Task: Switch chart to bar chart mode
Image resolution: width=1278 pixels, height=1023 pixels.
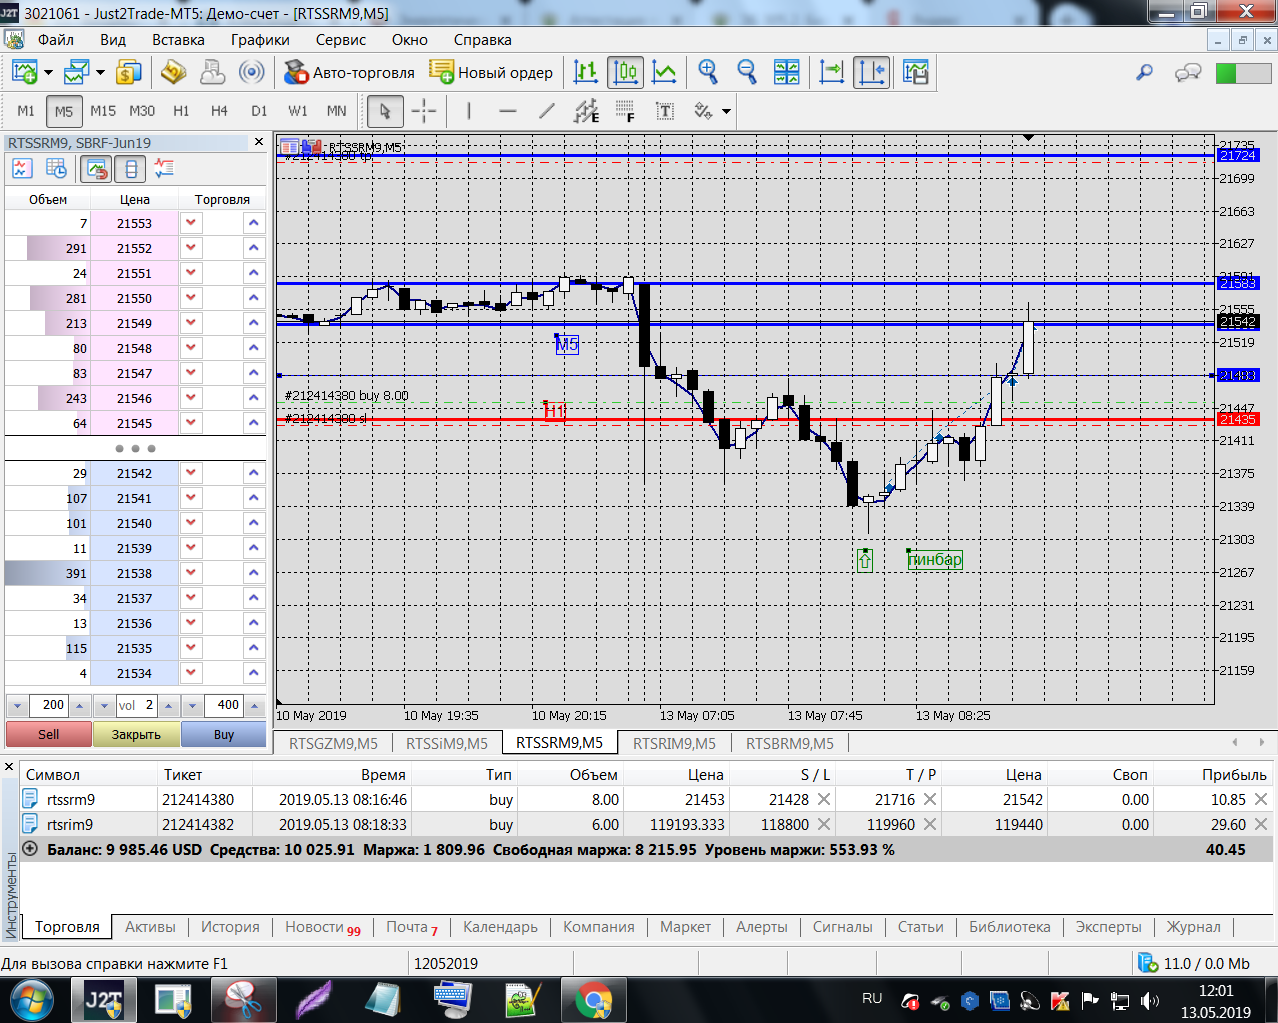Action: pos(586,72)
